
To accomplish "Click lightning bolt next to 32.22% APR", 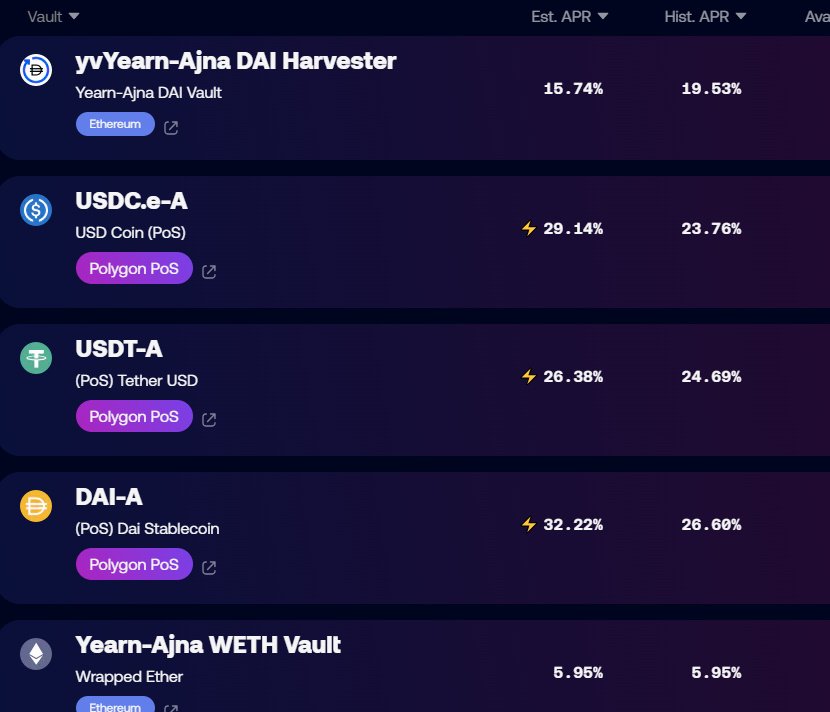I will click(x=529, y=524).
